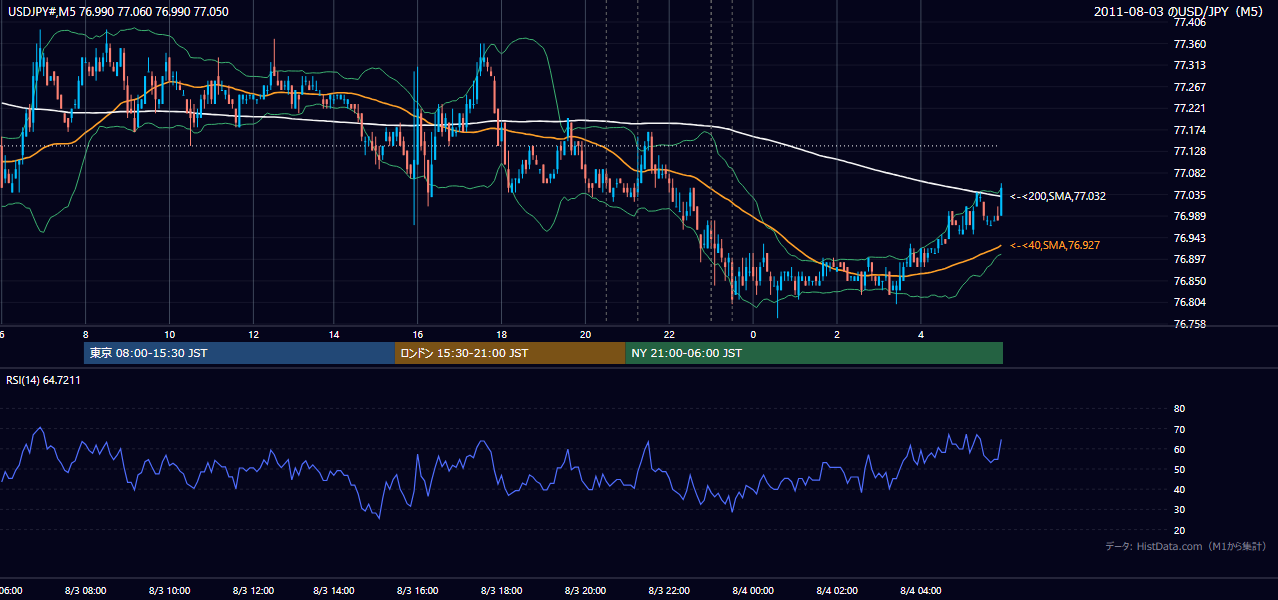Click the 8/3 16:00 bottom time label
Viewport: 1278px width, 600px height.
click(x=418, y=591)
